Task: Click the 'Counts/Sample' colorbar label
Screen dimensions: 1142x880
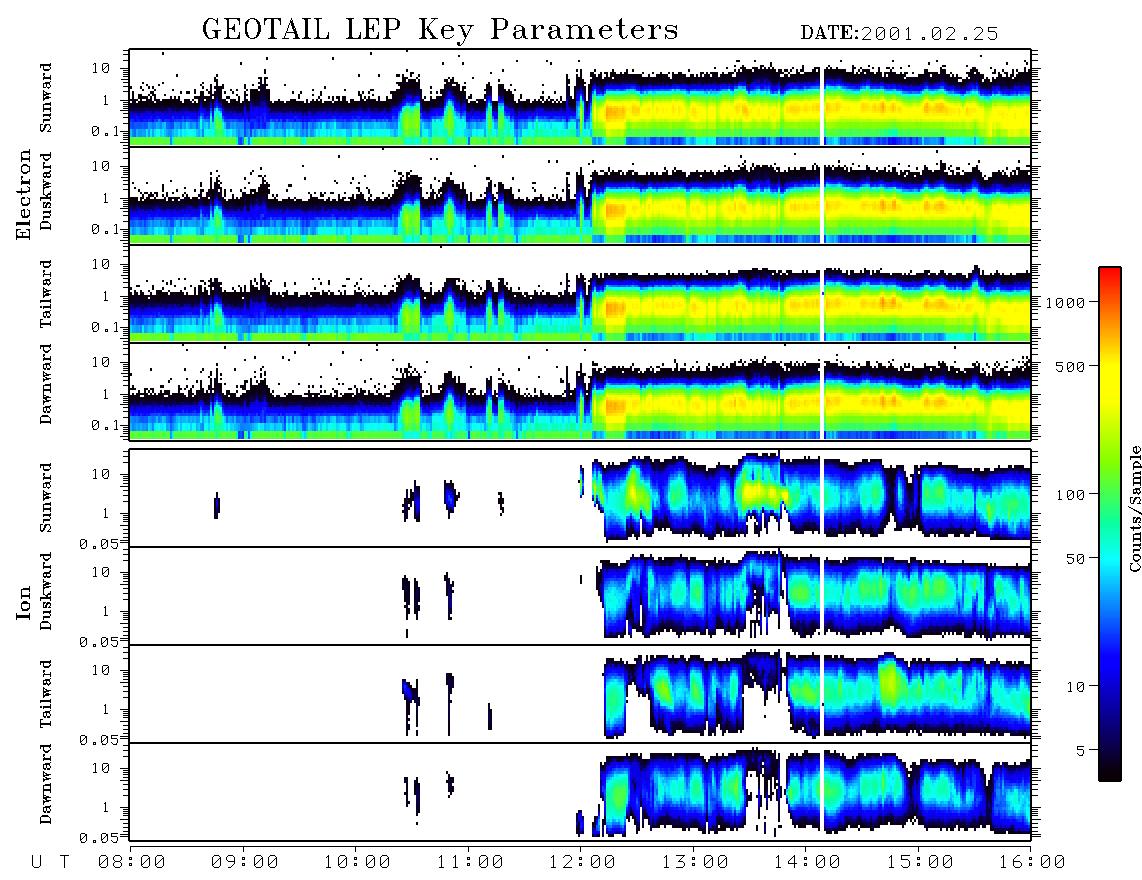Action: [1134, 509]
